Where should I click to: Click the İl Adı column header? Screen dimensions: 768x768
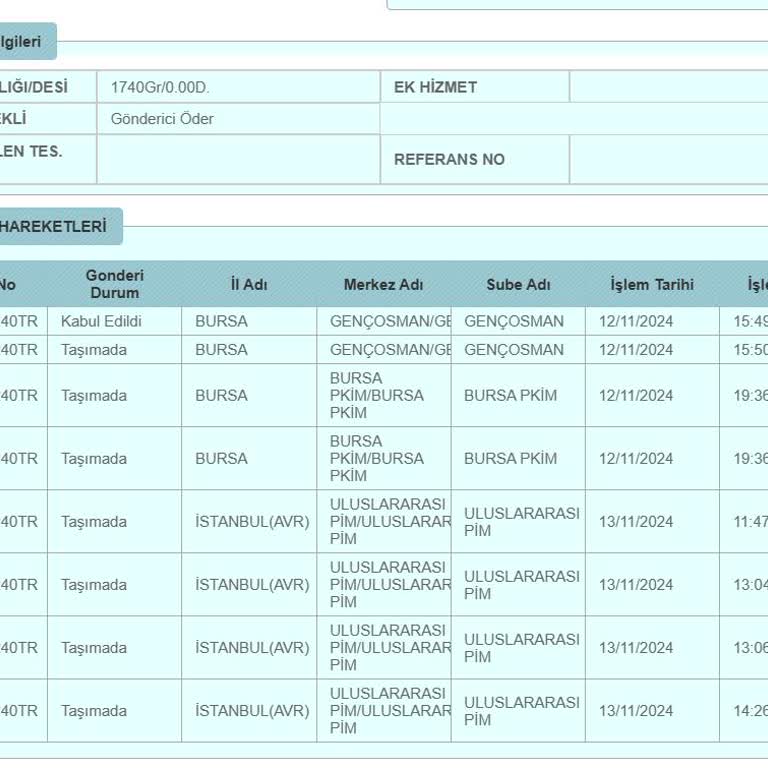[x=249, y=285]
